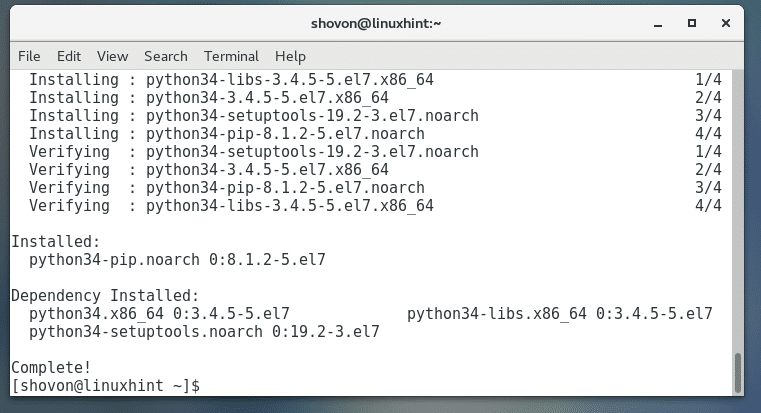Maximize the terminal window
The height and width of the screenshot is (413, 761).
[691, 21]
